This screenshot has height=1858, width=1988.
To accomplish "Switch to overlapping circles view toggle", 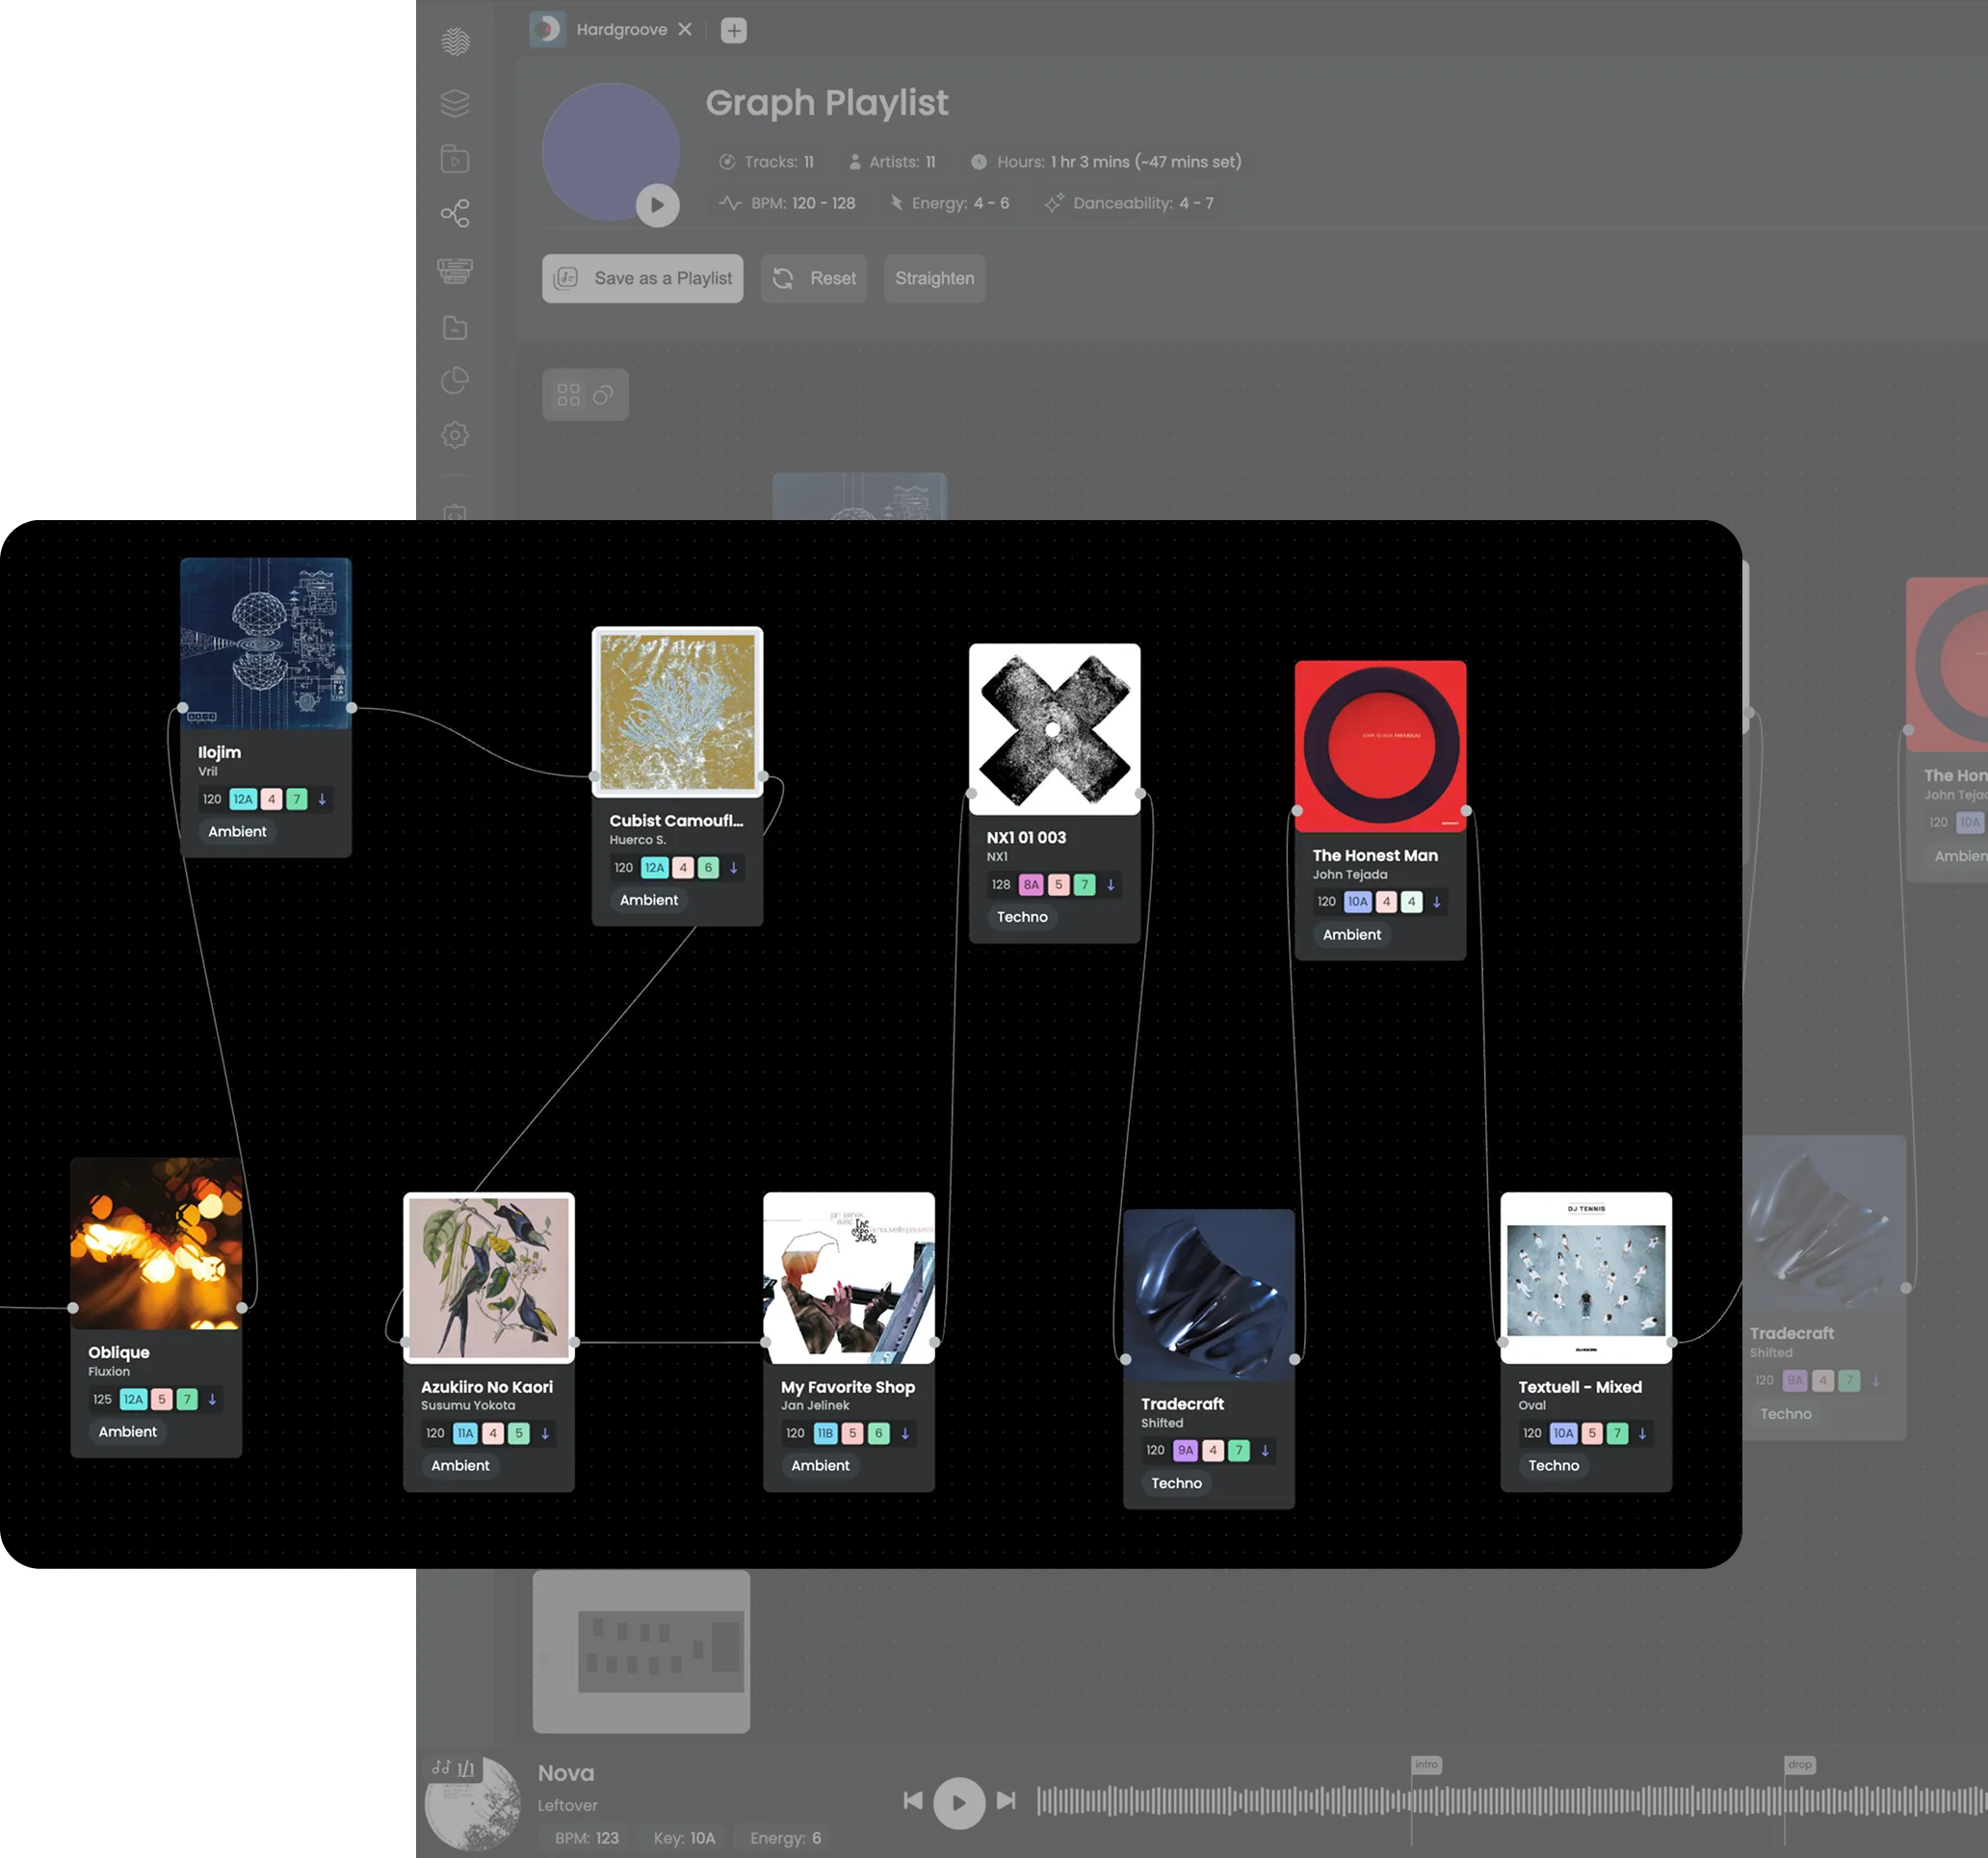I will (x=603, y=395).
